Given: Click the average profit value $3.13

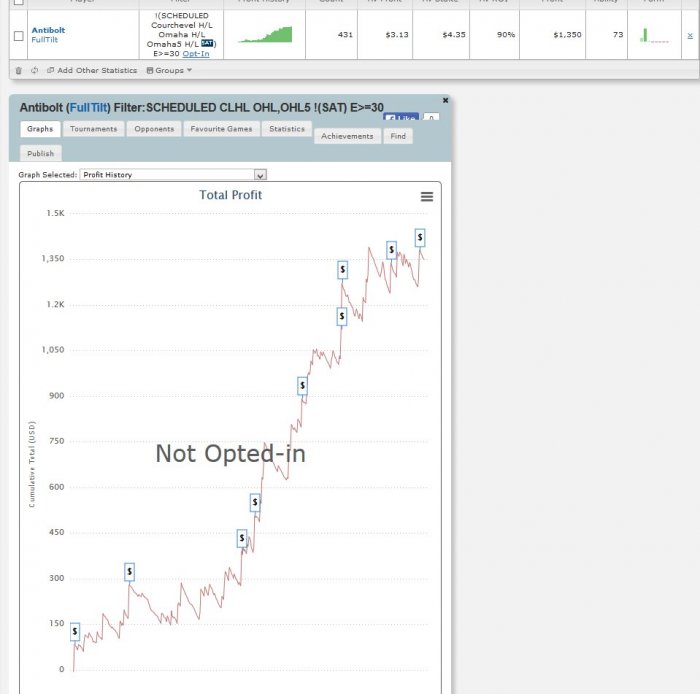Looking at the screenshot, I should click(x=397, y=35).
